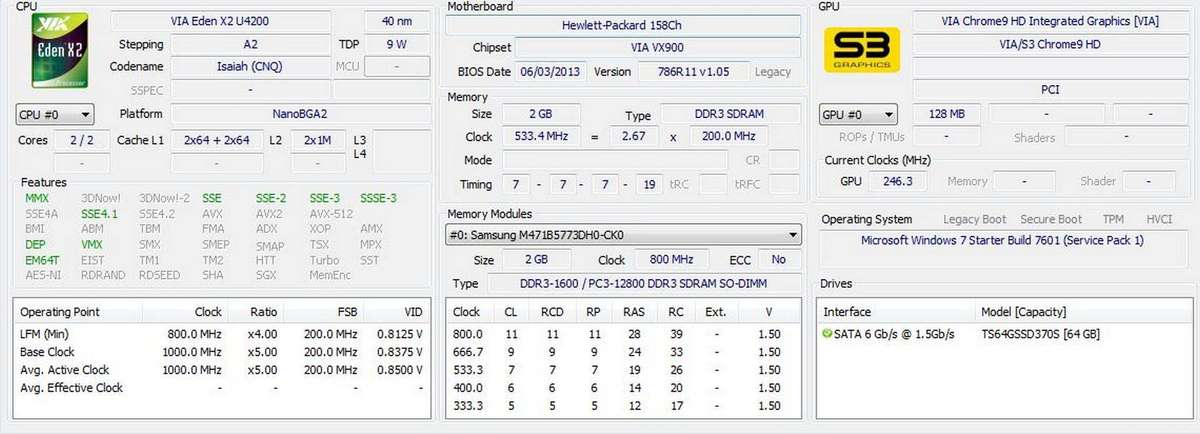Click the VID column header
This screenshot has height=434, width=1200.
[412, 312]
